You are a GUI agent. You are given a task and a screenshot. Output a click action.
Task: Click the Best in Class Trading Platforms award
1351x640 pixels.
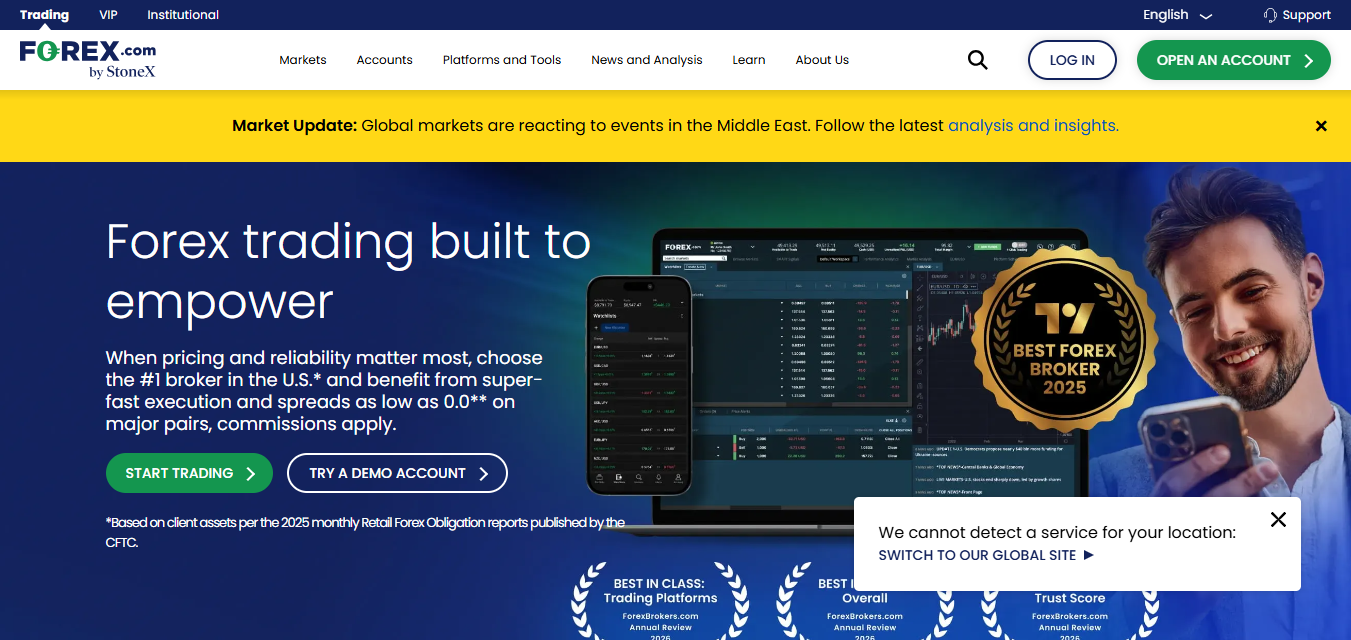tap(660, 600)
